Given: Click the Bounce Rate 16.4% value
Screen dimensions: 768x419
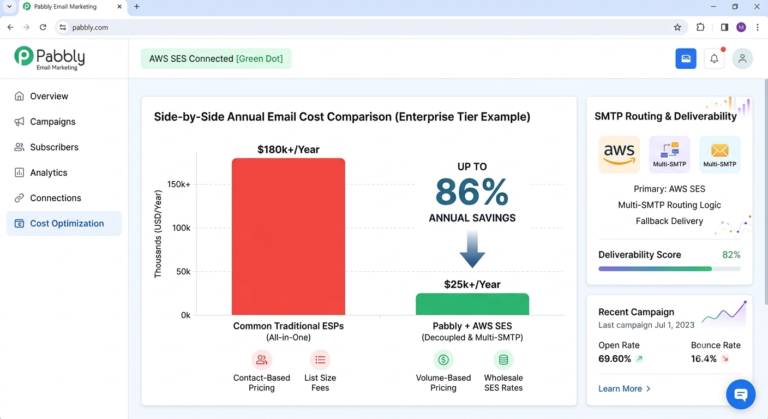Looking at the screenshot, I should point(704,359).
